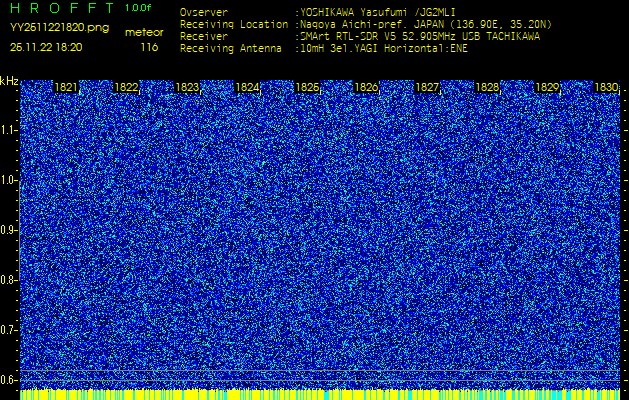
Task: Click the 1826 time marker
Action: [367, 87]
